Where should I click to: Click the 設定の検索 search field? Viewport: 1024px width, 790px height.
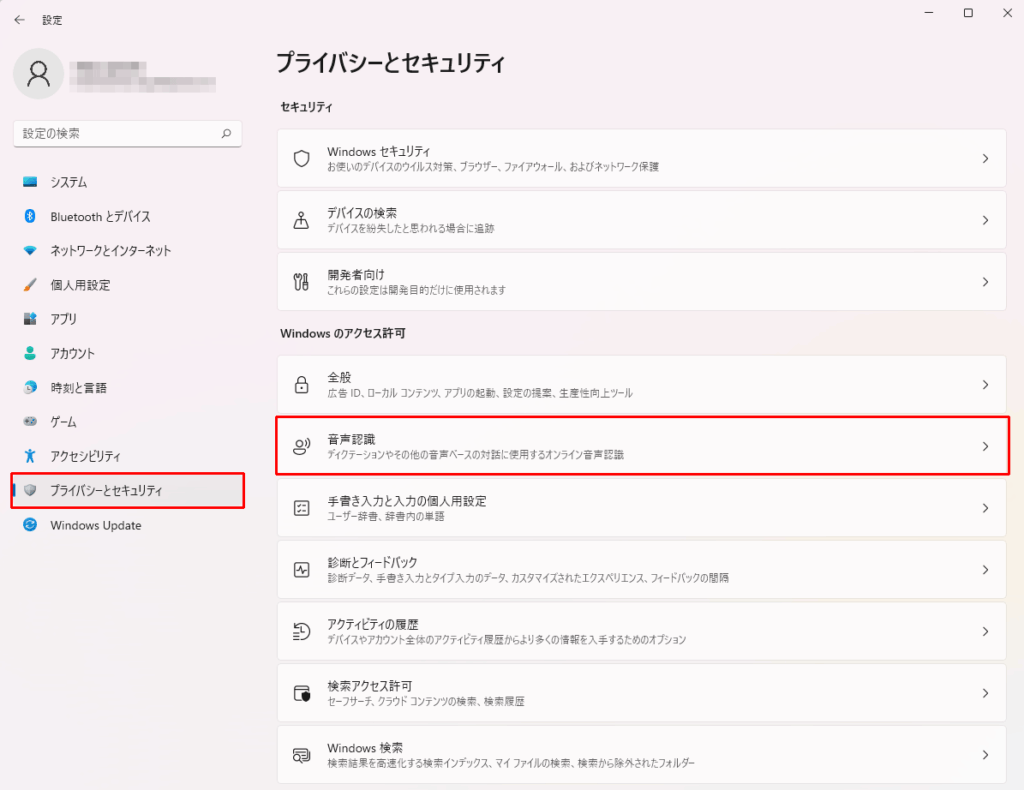point(127,133)
